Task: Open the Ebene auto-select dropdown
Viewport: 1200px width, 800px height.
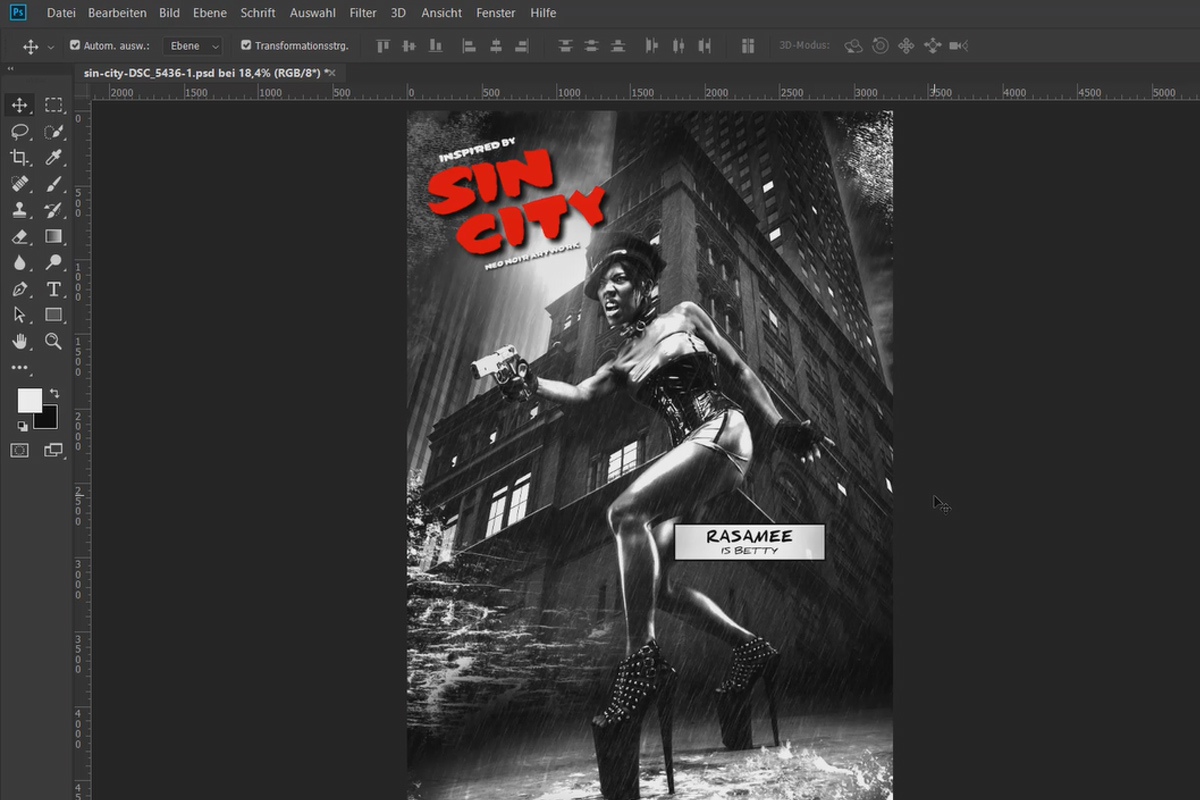Action: click(x=192, y=46)
